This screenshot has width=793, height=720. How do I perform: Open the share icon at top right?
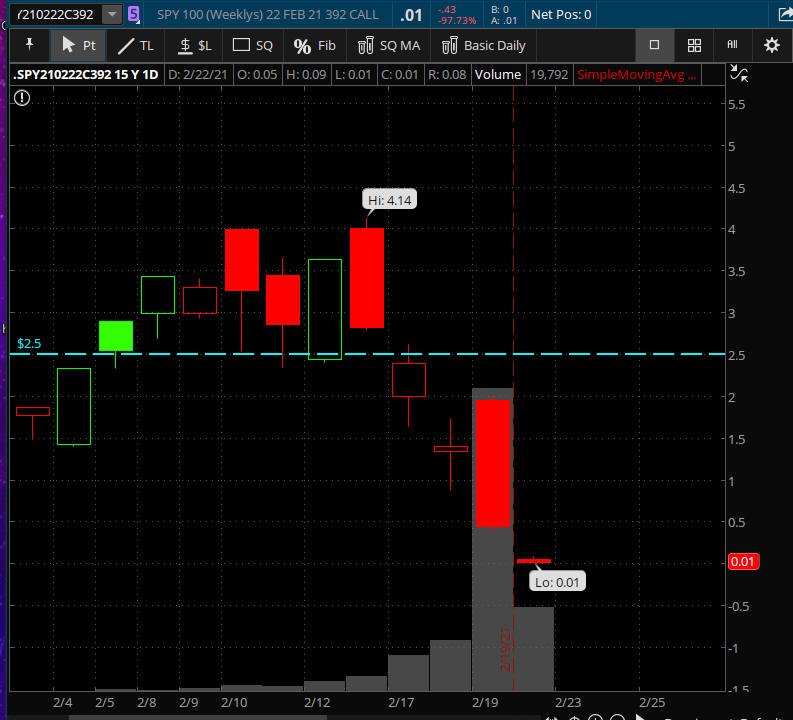[x=785, y=14]
